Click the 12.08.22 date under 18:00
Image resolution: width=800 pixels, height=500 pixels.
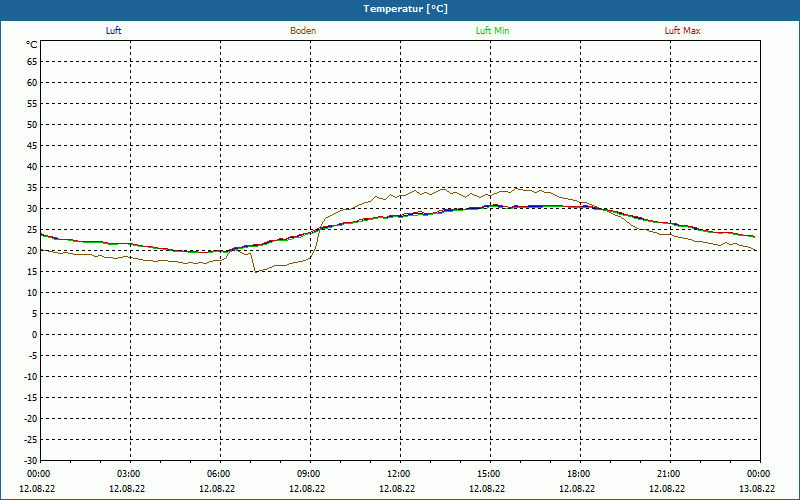tap(577, 488)
